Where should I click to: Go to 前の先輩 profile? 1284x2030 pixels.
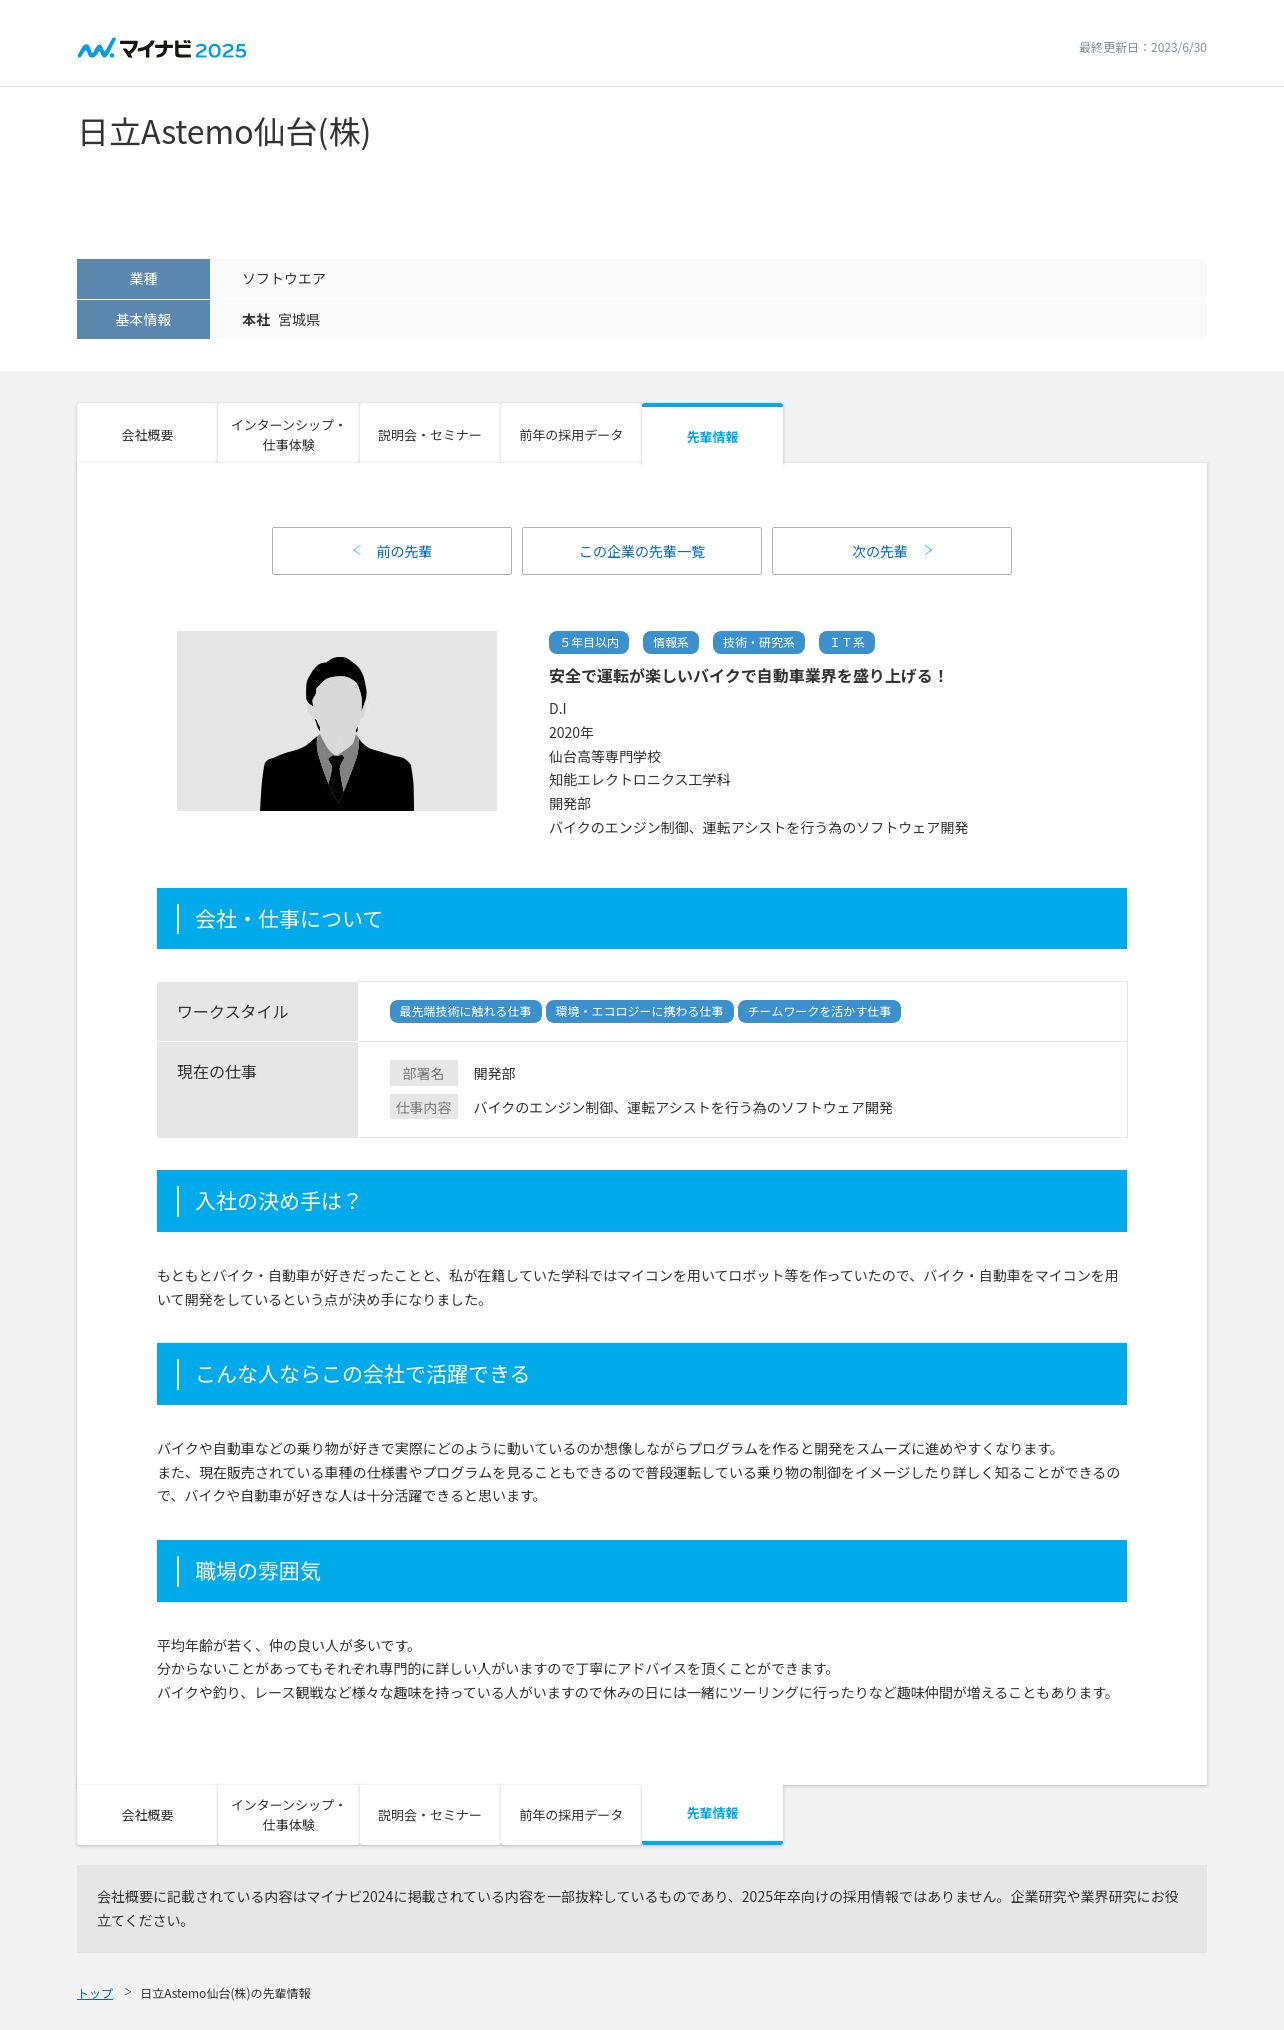(392, 551)
